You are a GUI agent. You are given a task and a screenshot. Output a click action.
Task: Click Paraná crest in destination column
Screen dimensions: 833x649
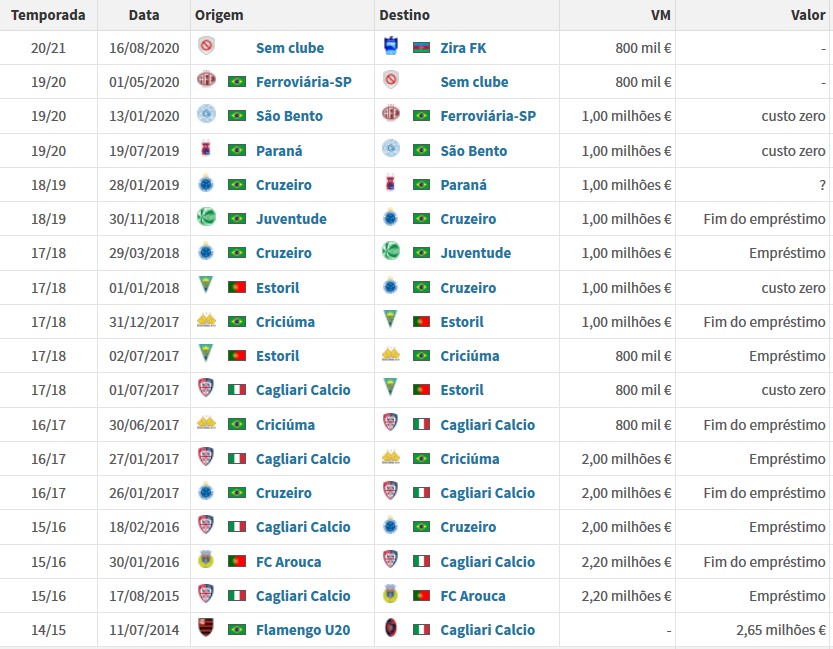tap(391, 184)
